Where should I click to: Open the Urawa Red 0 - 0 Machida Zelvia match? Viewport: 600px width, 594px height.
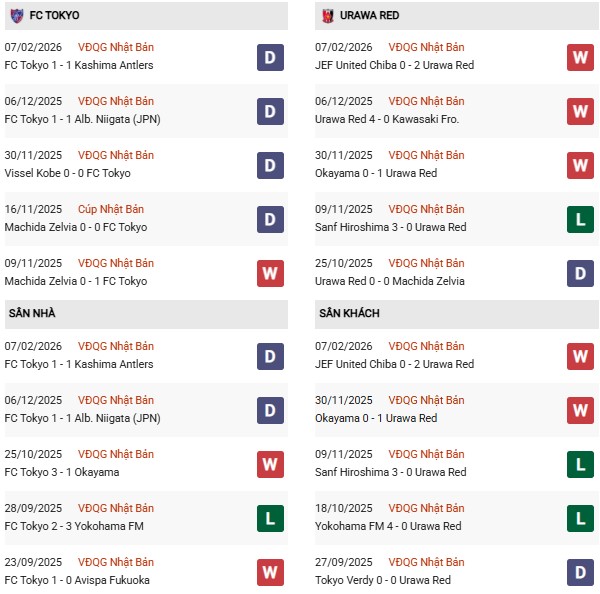point(394,281)
